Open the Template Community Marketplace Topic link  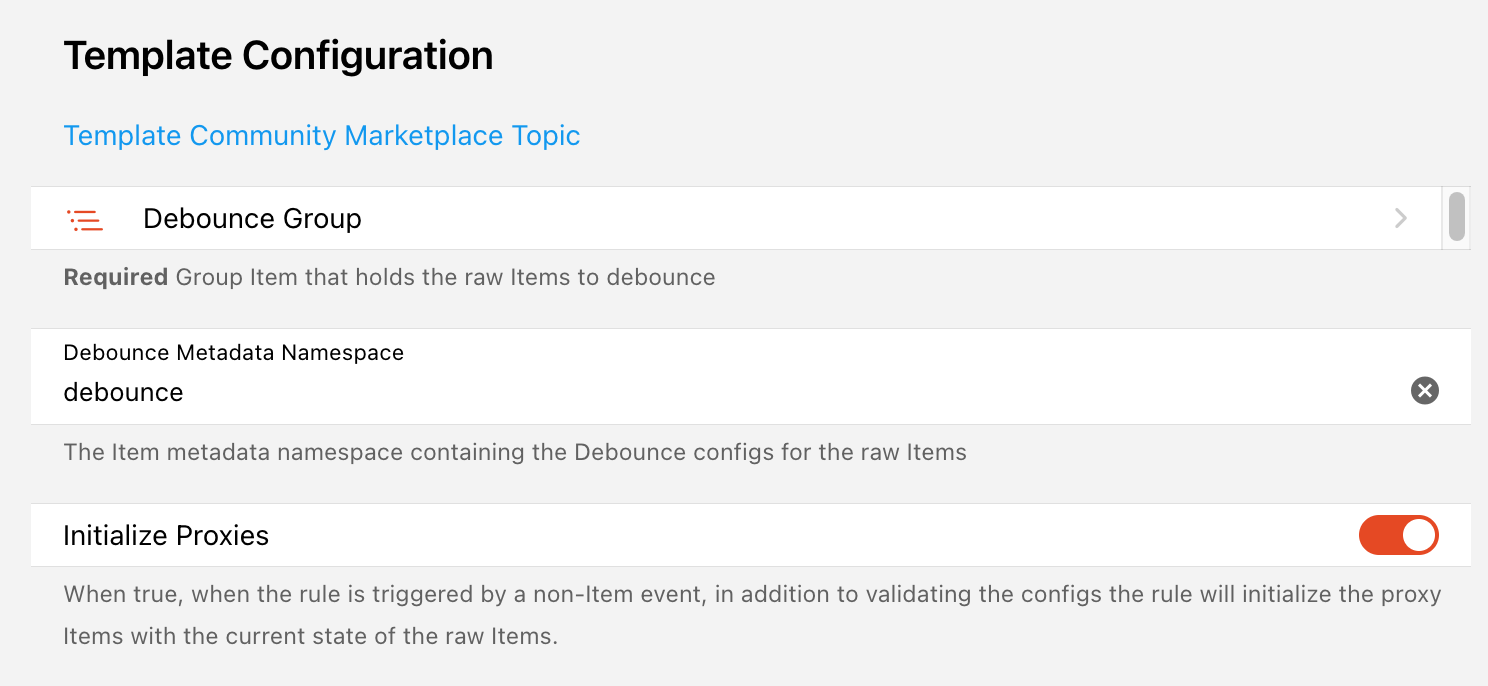click(321, 135)
